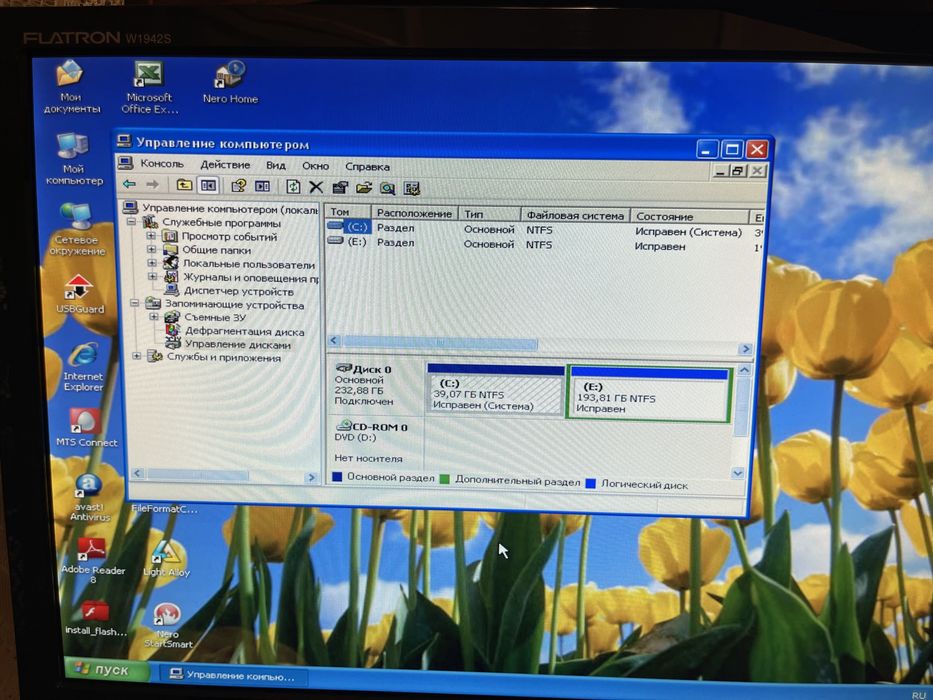The width and height of the screenshot is (933, 700).
Task: Click the last toolbar icon with checklist
Action: point(411,189)
